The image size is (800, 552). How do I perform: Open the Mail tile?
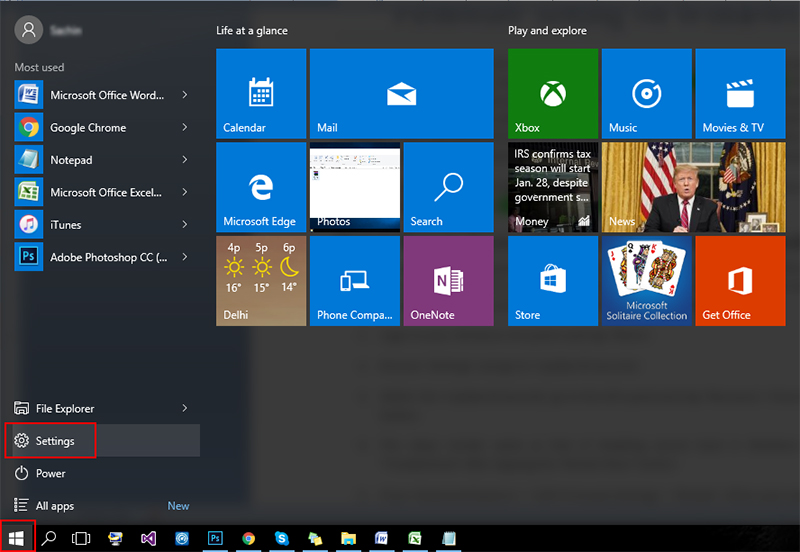(402, 93)
